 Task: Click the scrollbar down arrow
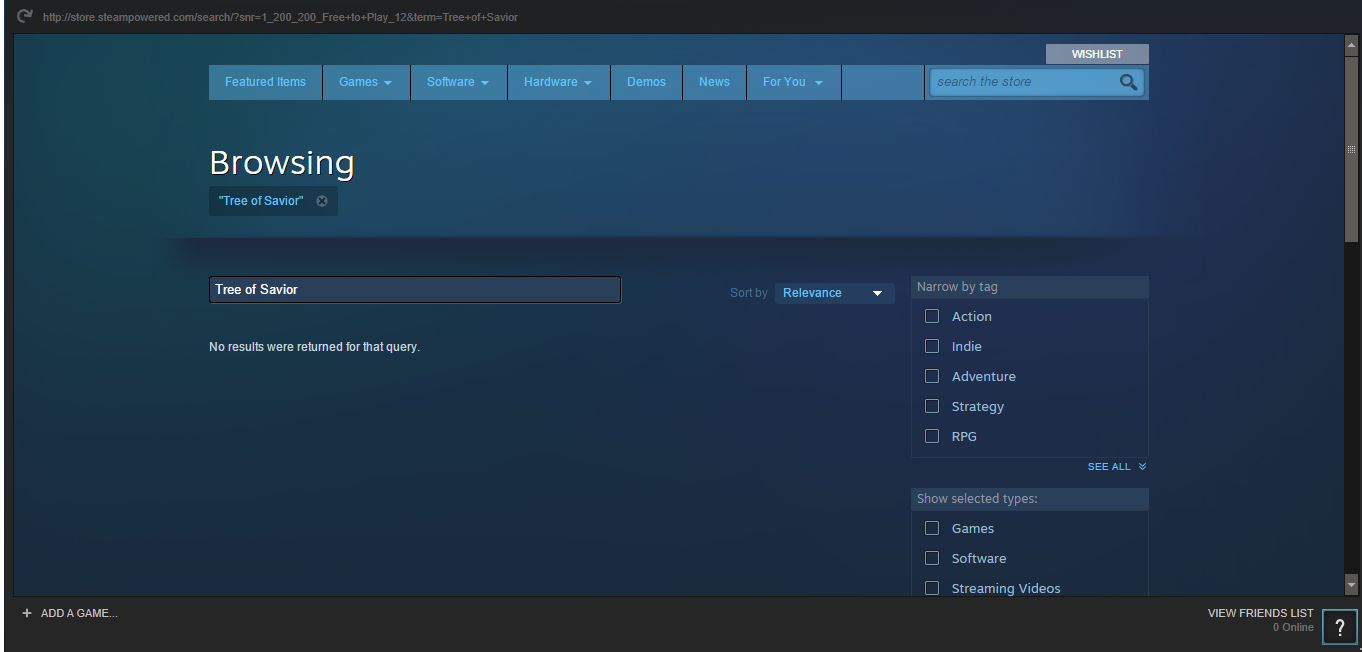pyautogui.click(x=1351, y=584)
